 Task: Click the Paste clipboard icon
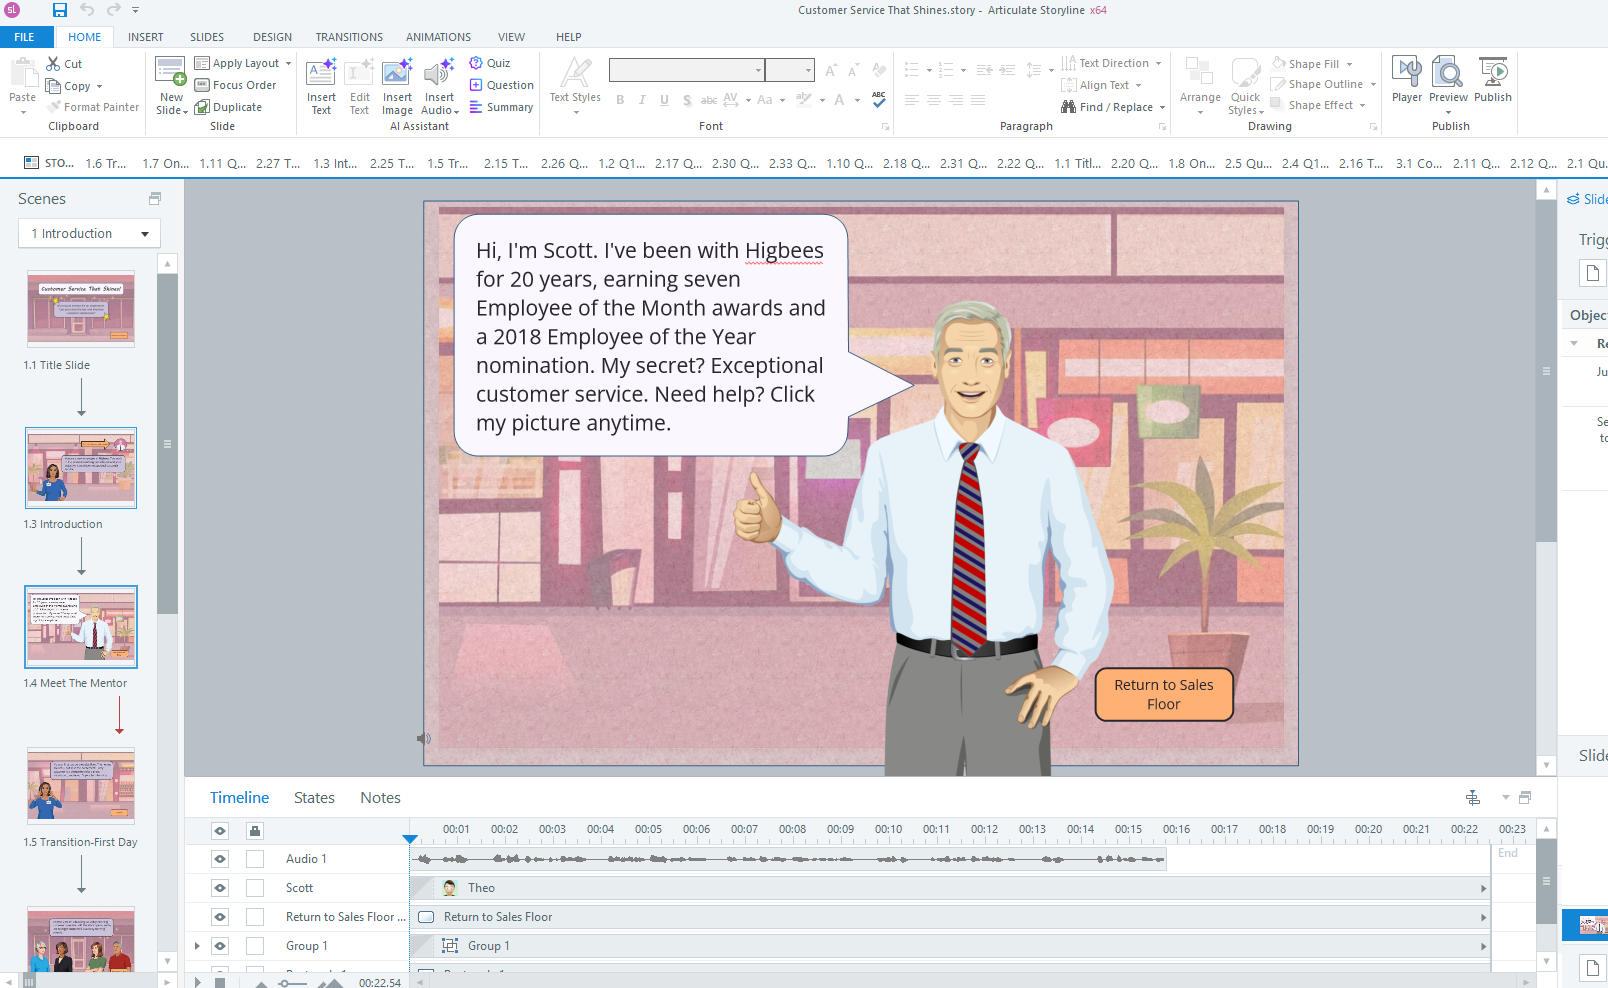coord(22,73)
